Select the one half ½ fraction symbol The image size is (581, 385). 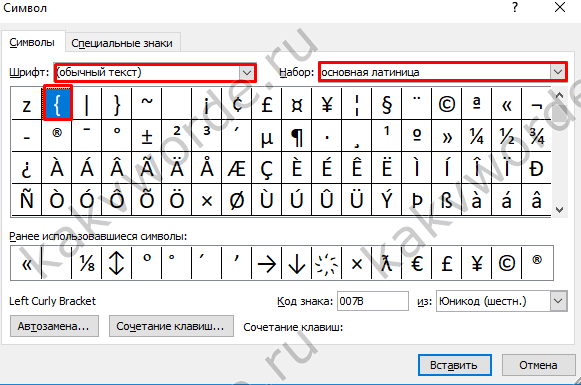(507, 136)
